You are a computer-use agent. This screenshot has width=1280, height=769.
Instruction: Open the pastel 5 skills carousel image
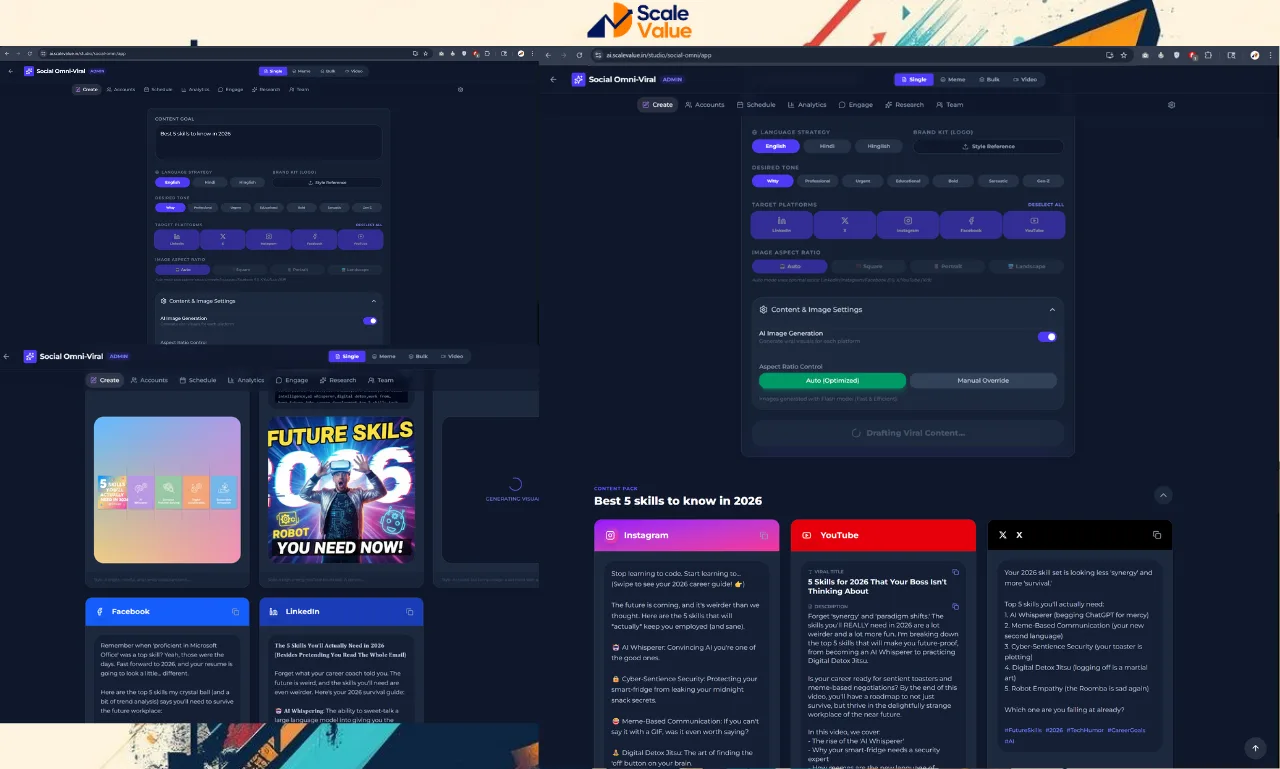(167, 490)
